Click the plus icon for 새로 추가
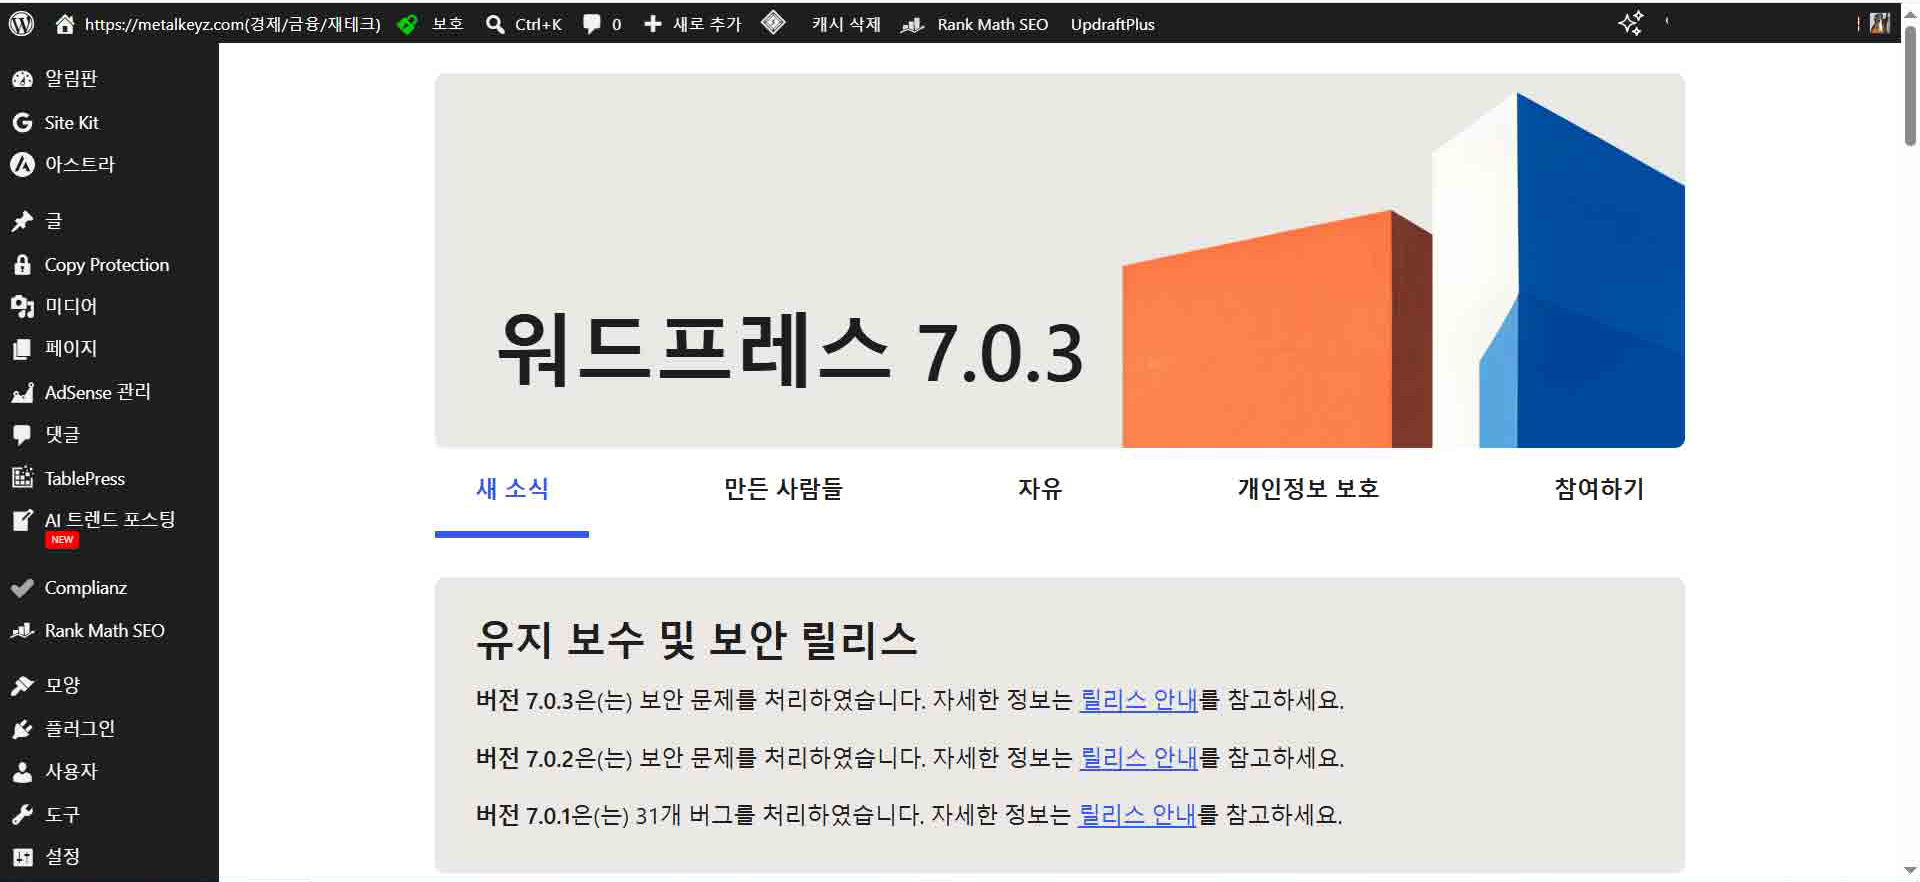Screen dimensions: 1920x882 click(x=653, y=24)
